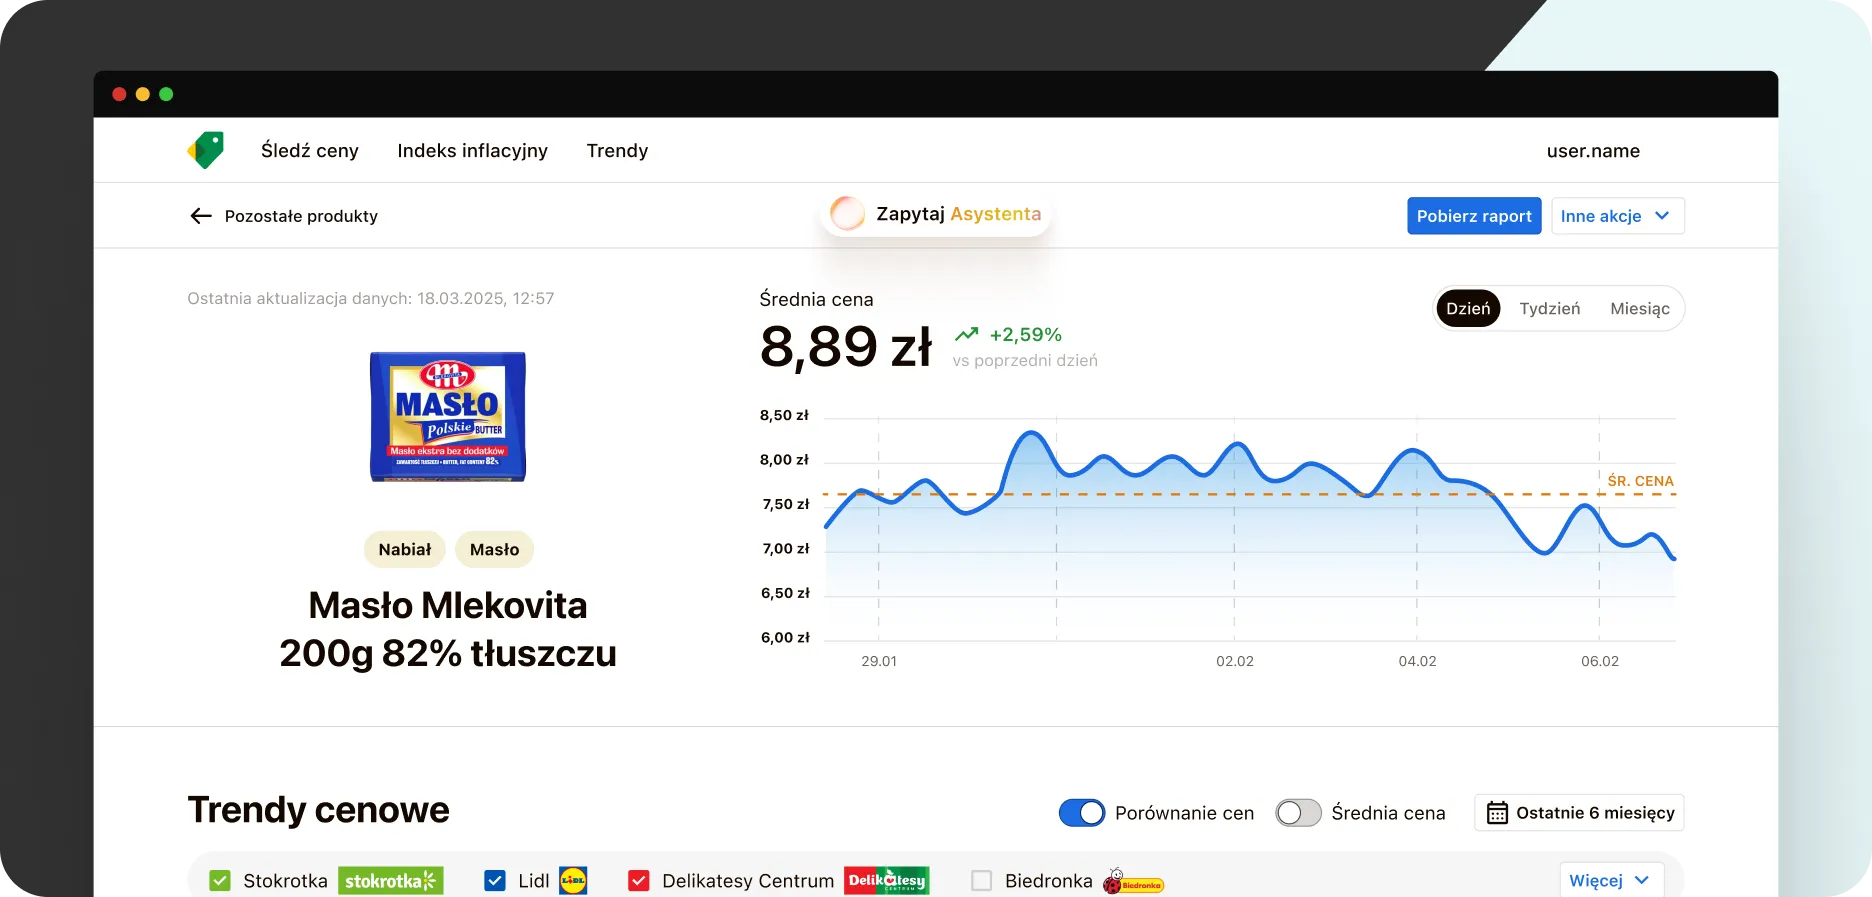Click the Delikatesy Centrum store logo

[x=886, y=881]
